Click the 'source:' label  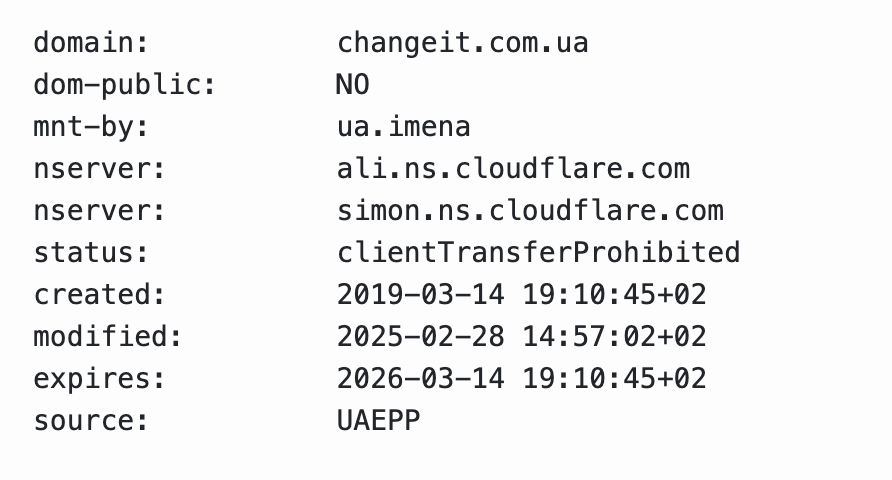91,421
